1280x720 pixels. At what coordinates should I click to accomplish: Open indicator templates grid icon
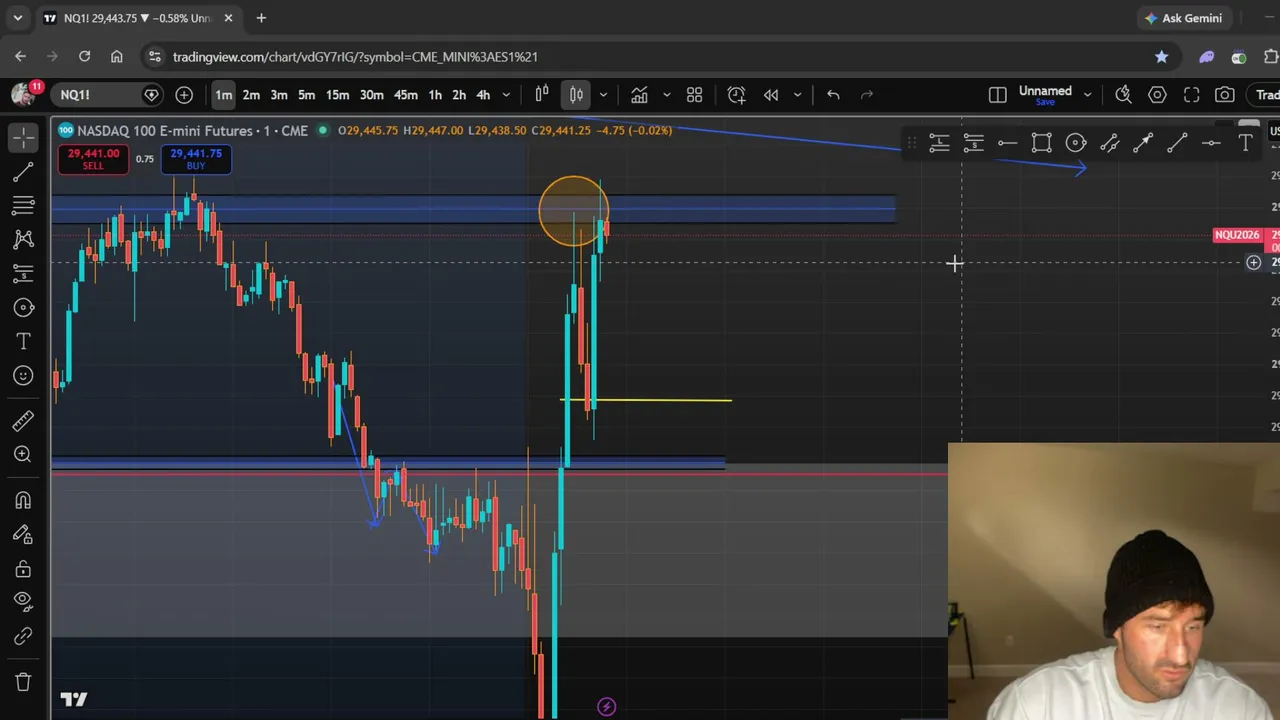pos(694,95)
